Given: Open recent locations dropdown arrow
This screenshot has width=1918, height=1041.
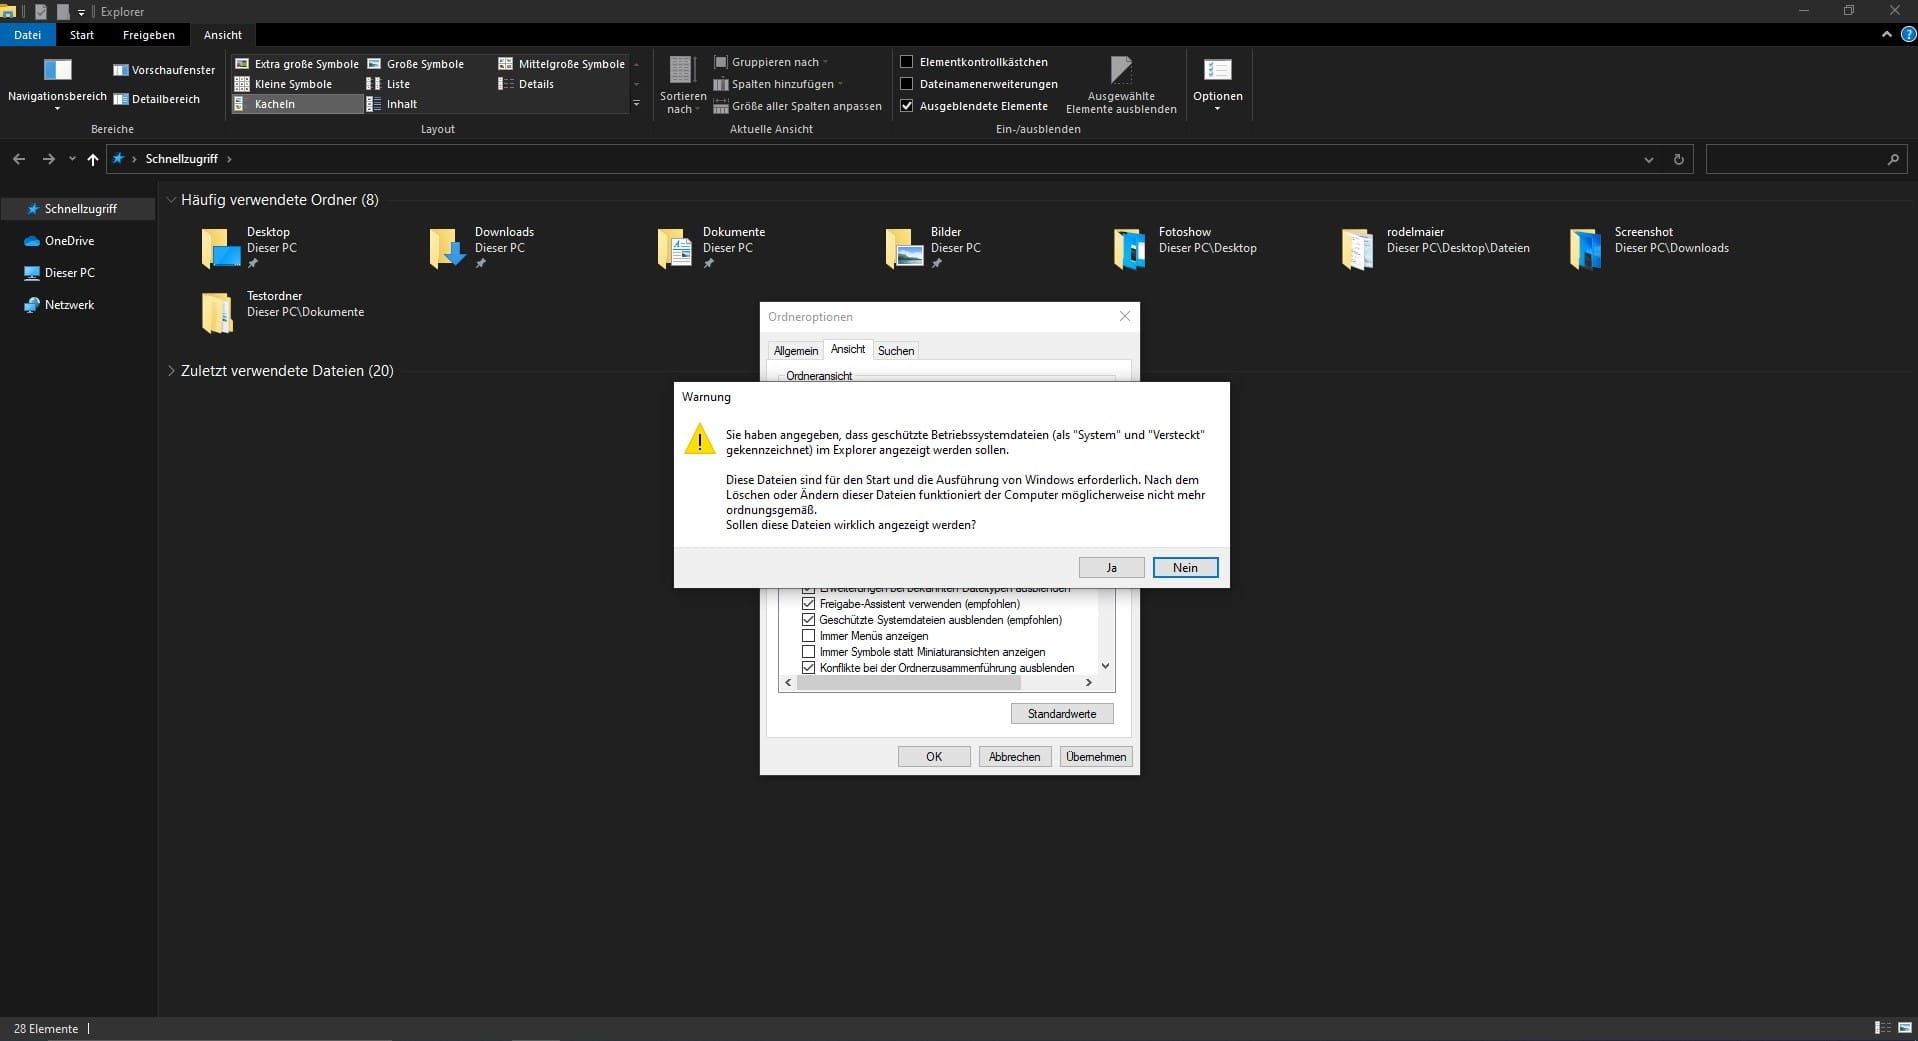Looking at the screenshot, I should pos(72,159).
